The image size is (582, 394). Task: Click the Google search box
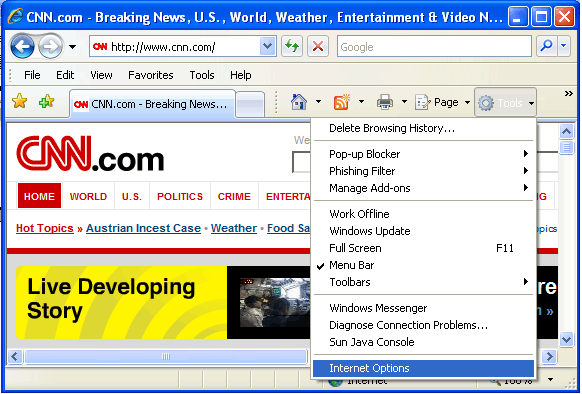click(434, 47)
